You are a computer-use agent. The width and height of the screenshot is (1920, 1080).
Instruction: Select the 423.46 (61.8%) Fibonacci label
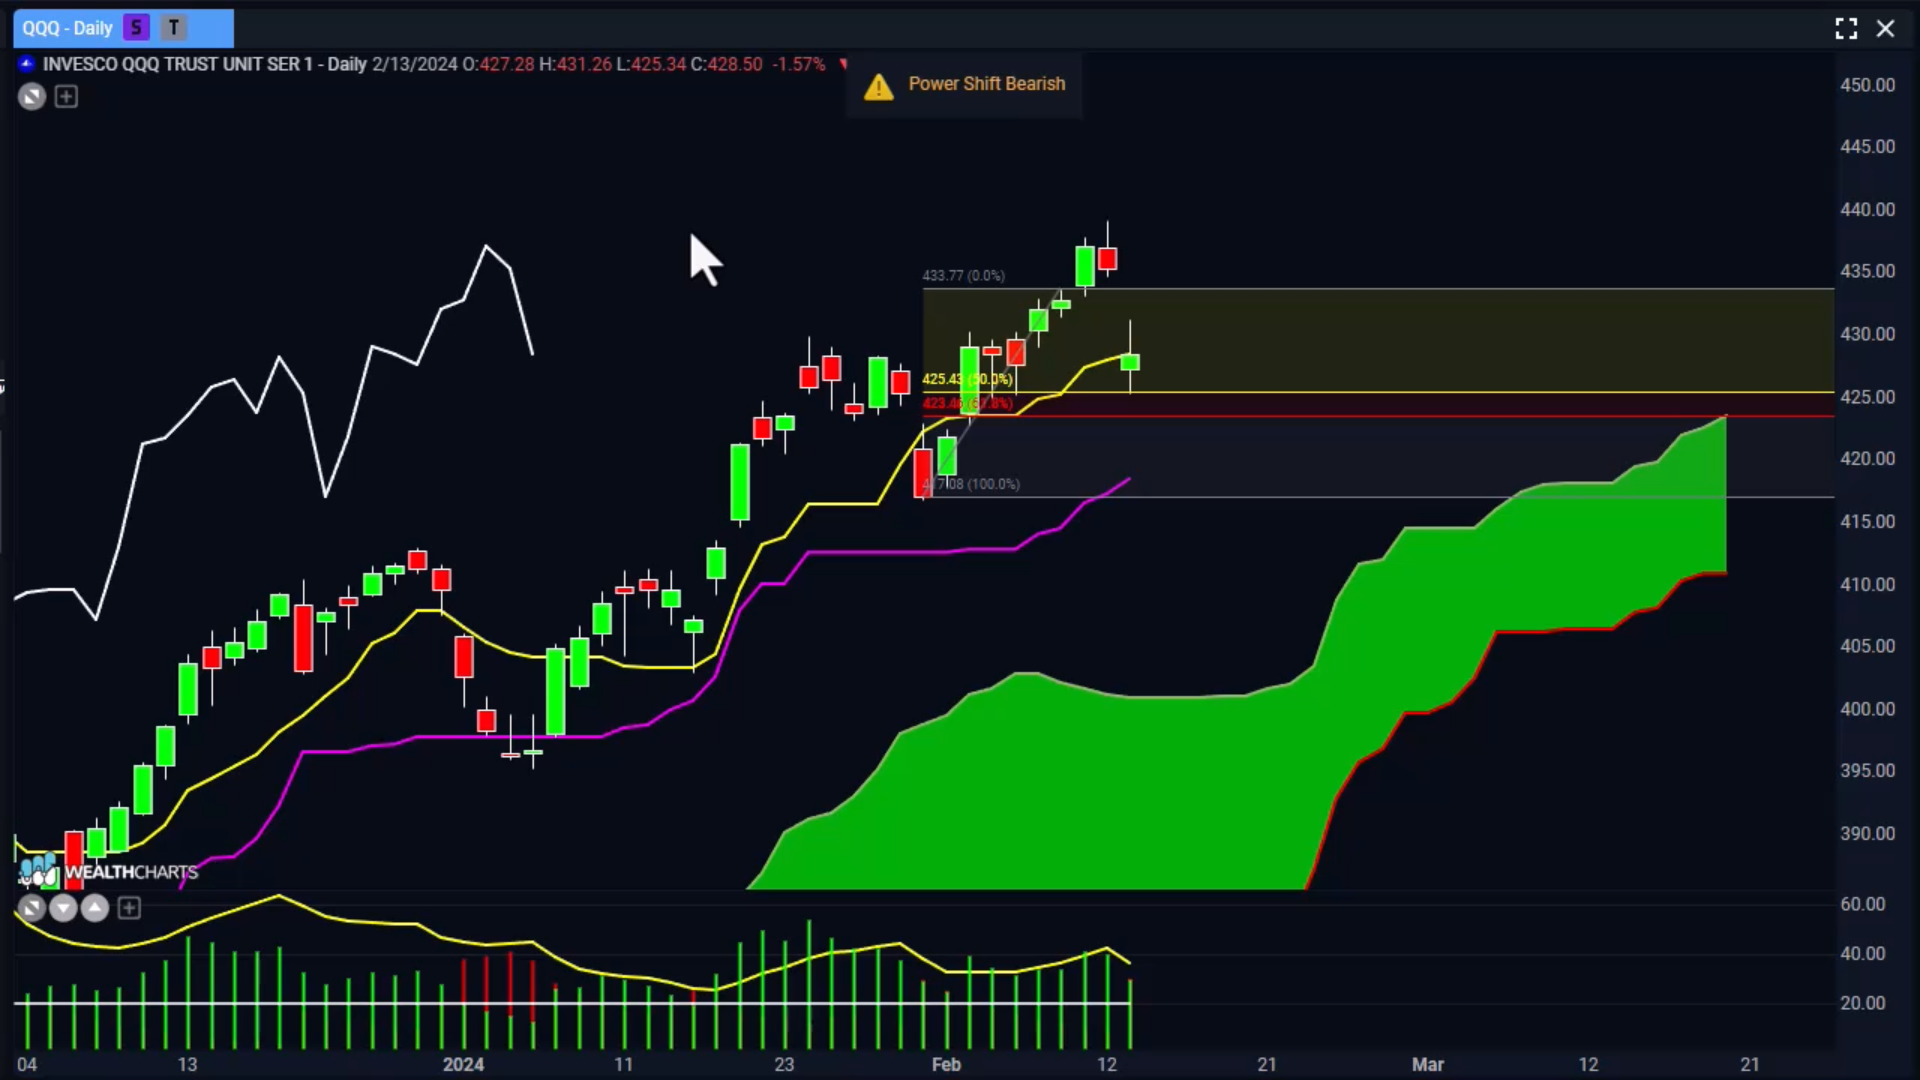pos(967,403)
